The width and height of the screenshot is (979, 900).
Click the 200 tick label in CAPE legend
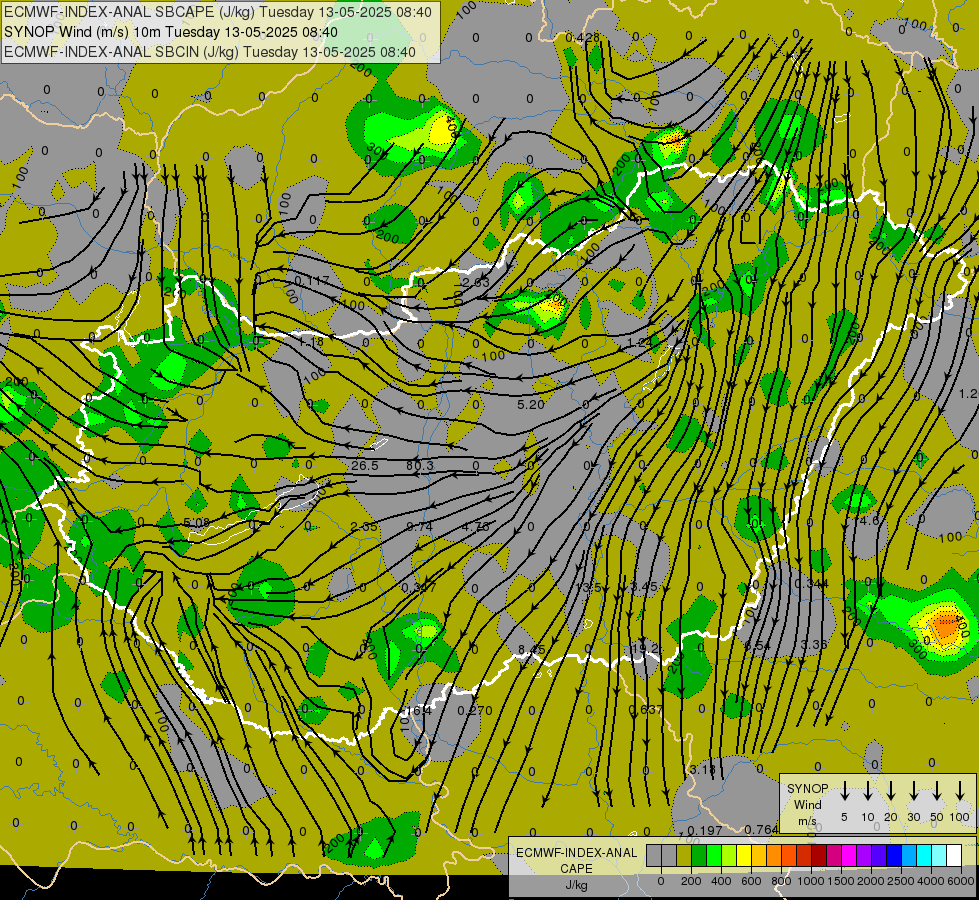point(691,881)
